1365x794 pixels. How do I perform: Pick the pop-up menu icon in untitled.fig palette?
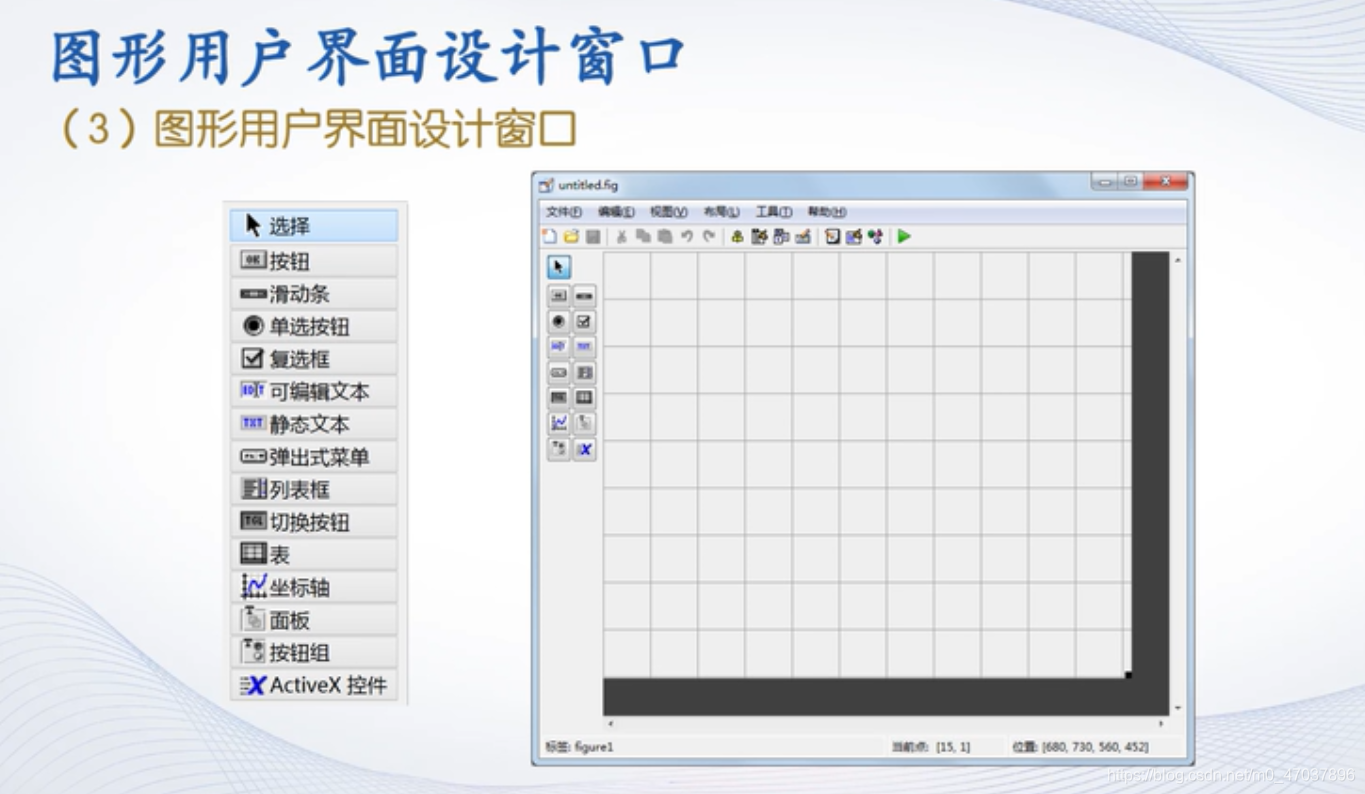pos(559,372)
